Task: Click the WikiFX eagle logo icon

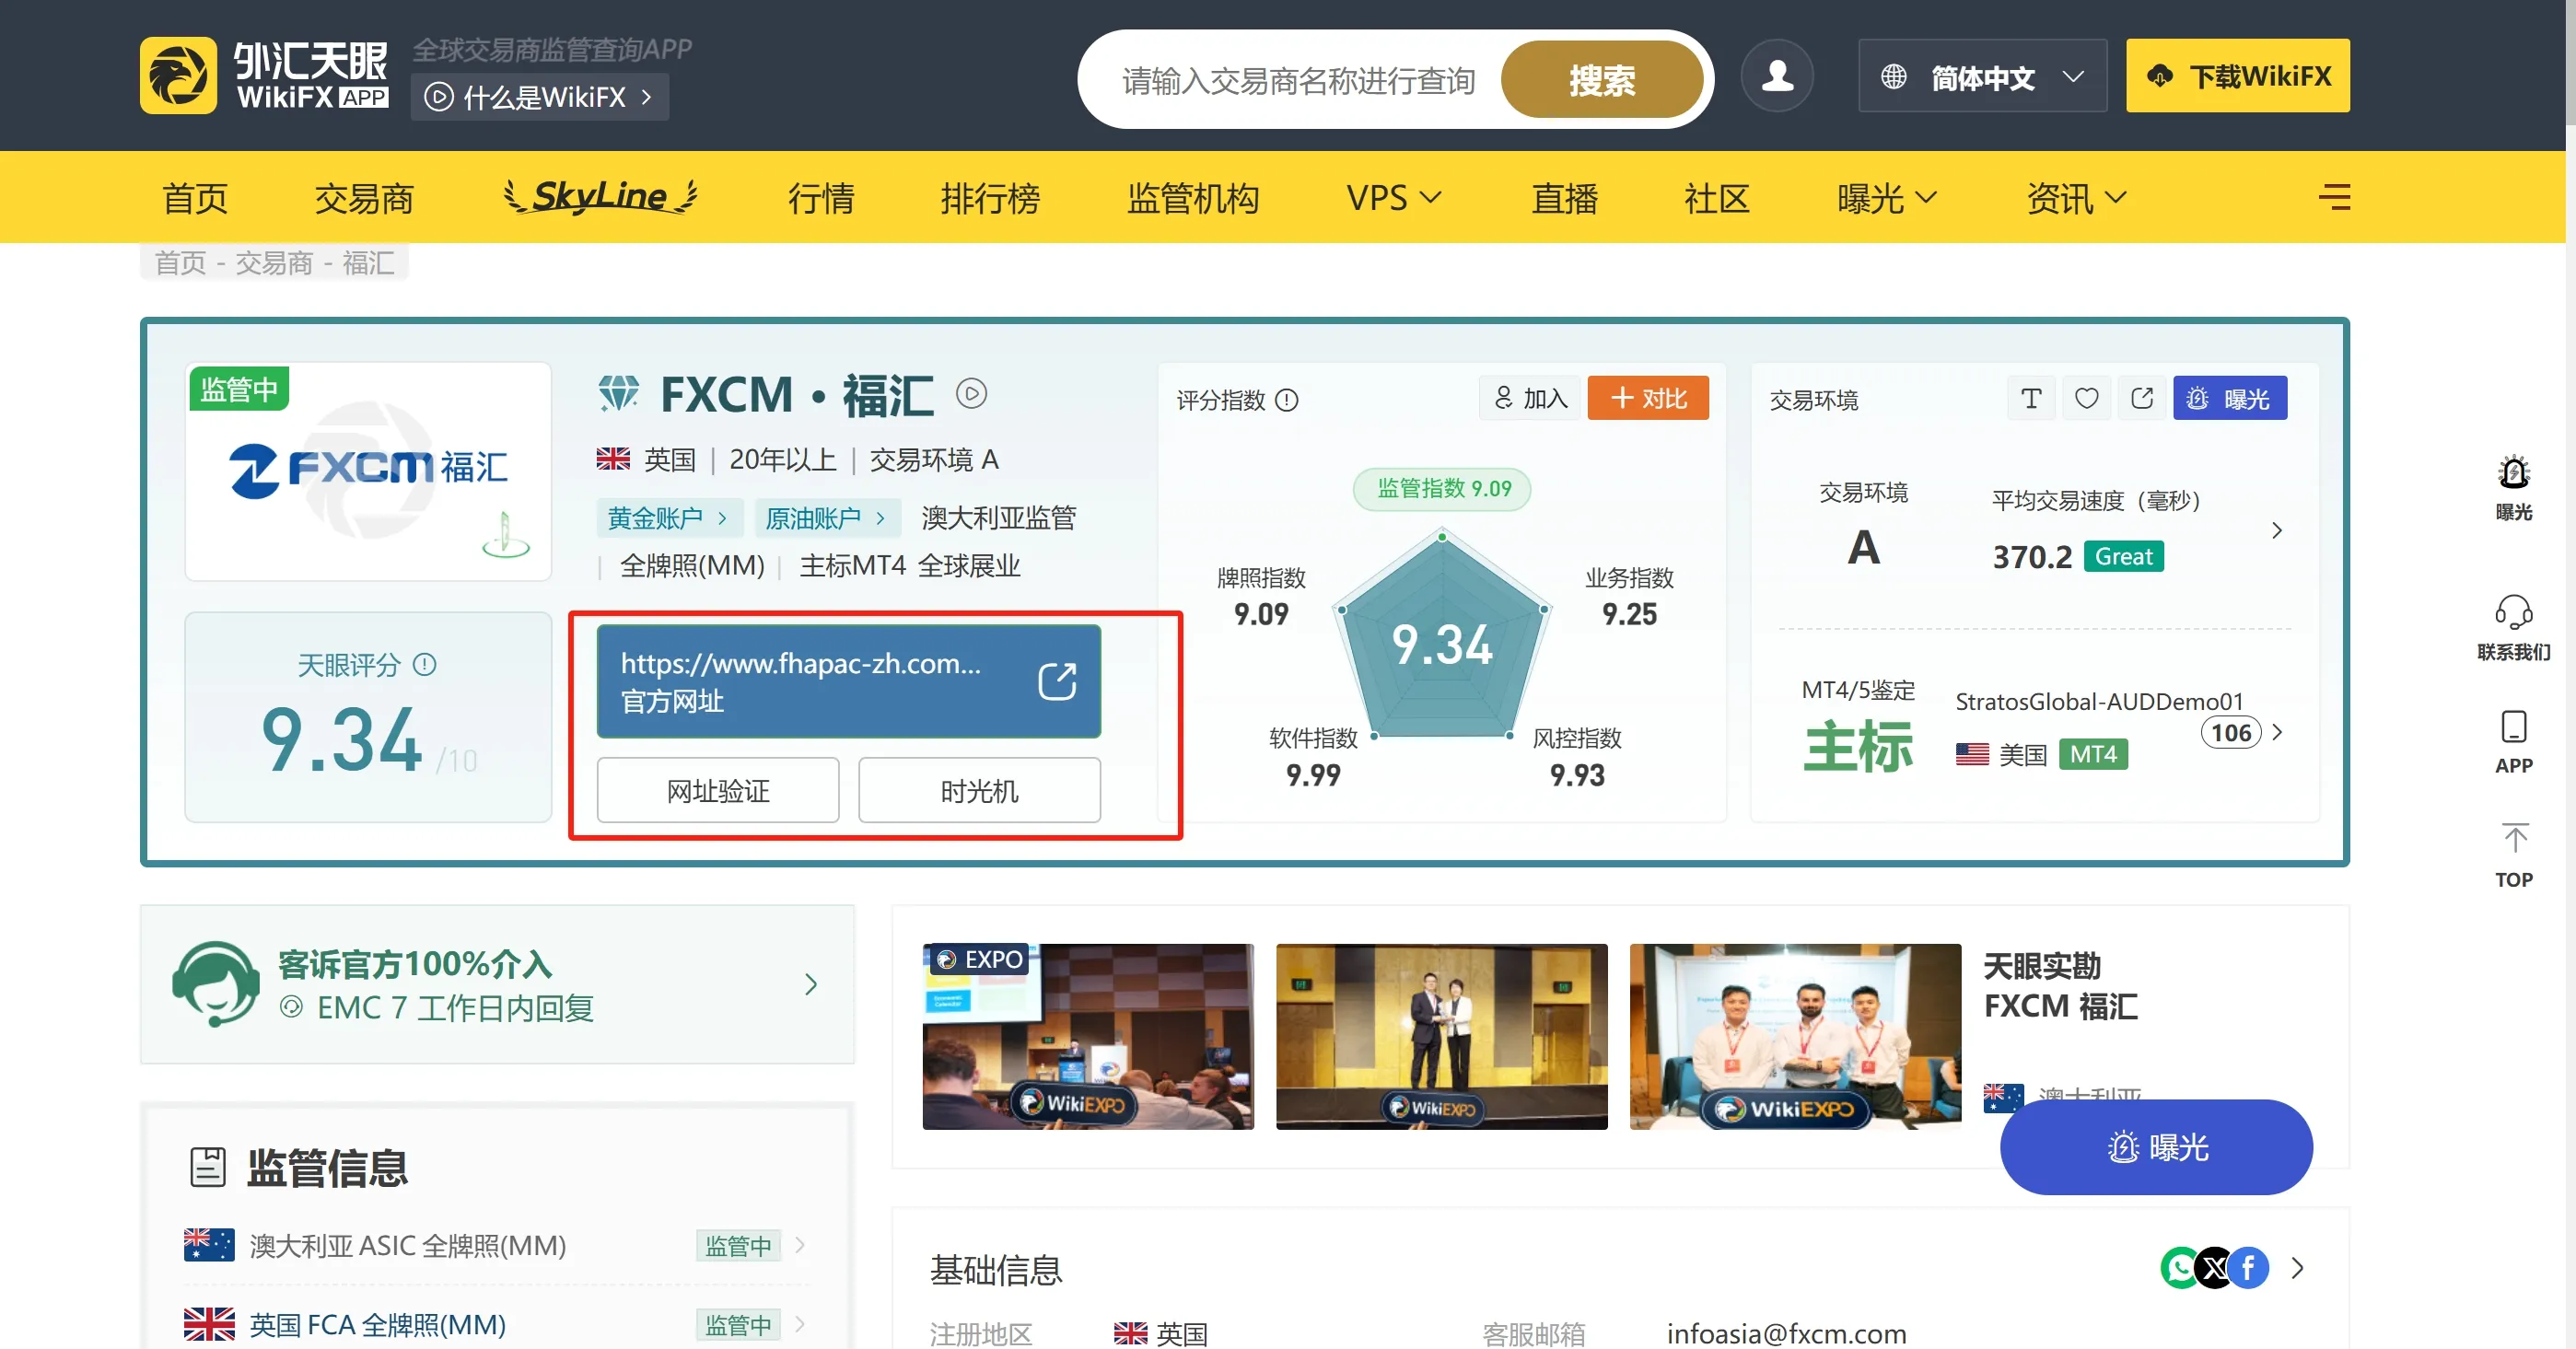Action: pyautogui.click(x=178, y=76)
